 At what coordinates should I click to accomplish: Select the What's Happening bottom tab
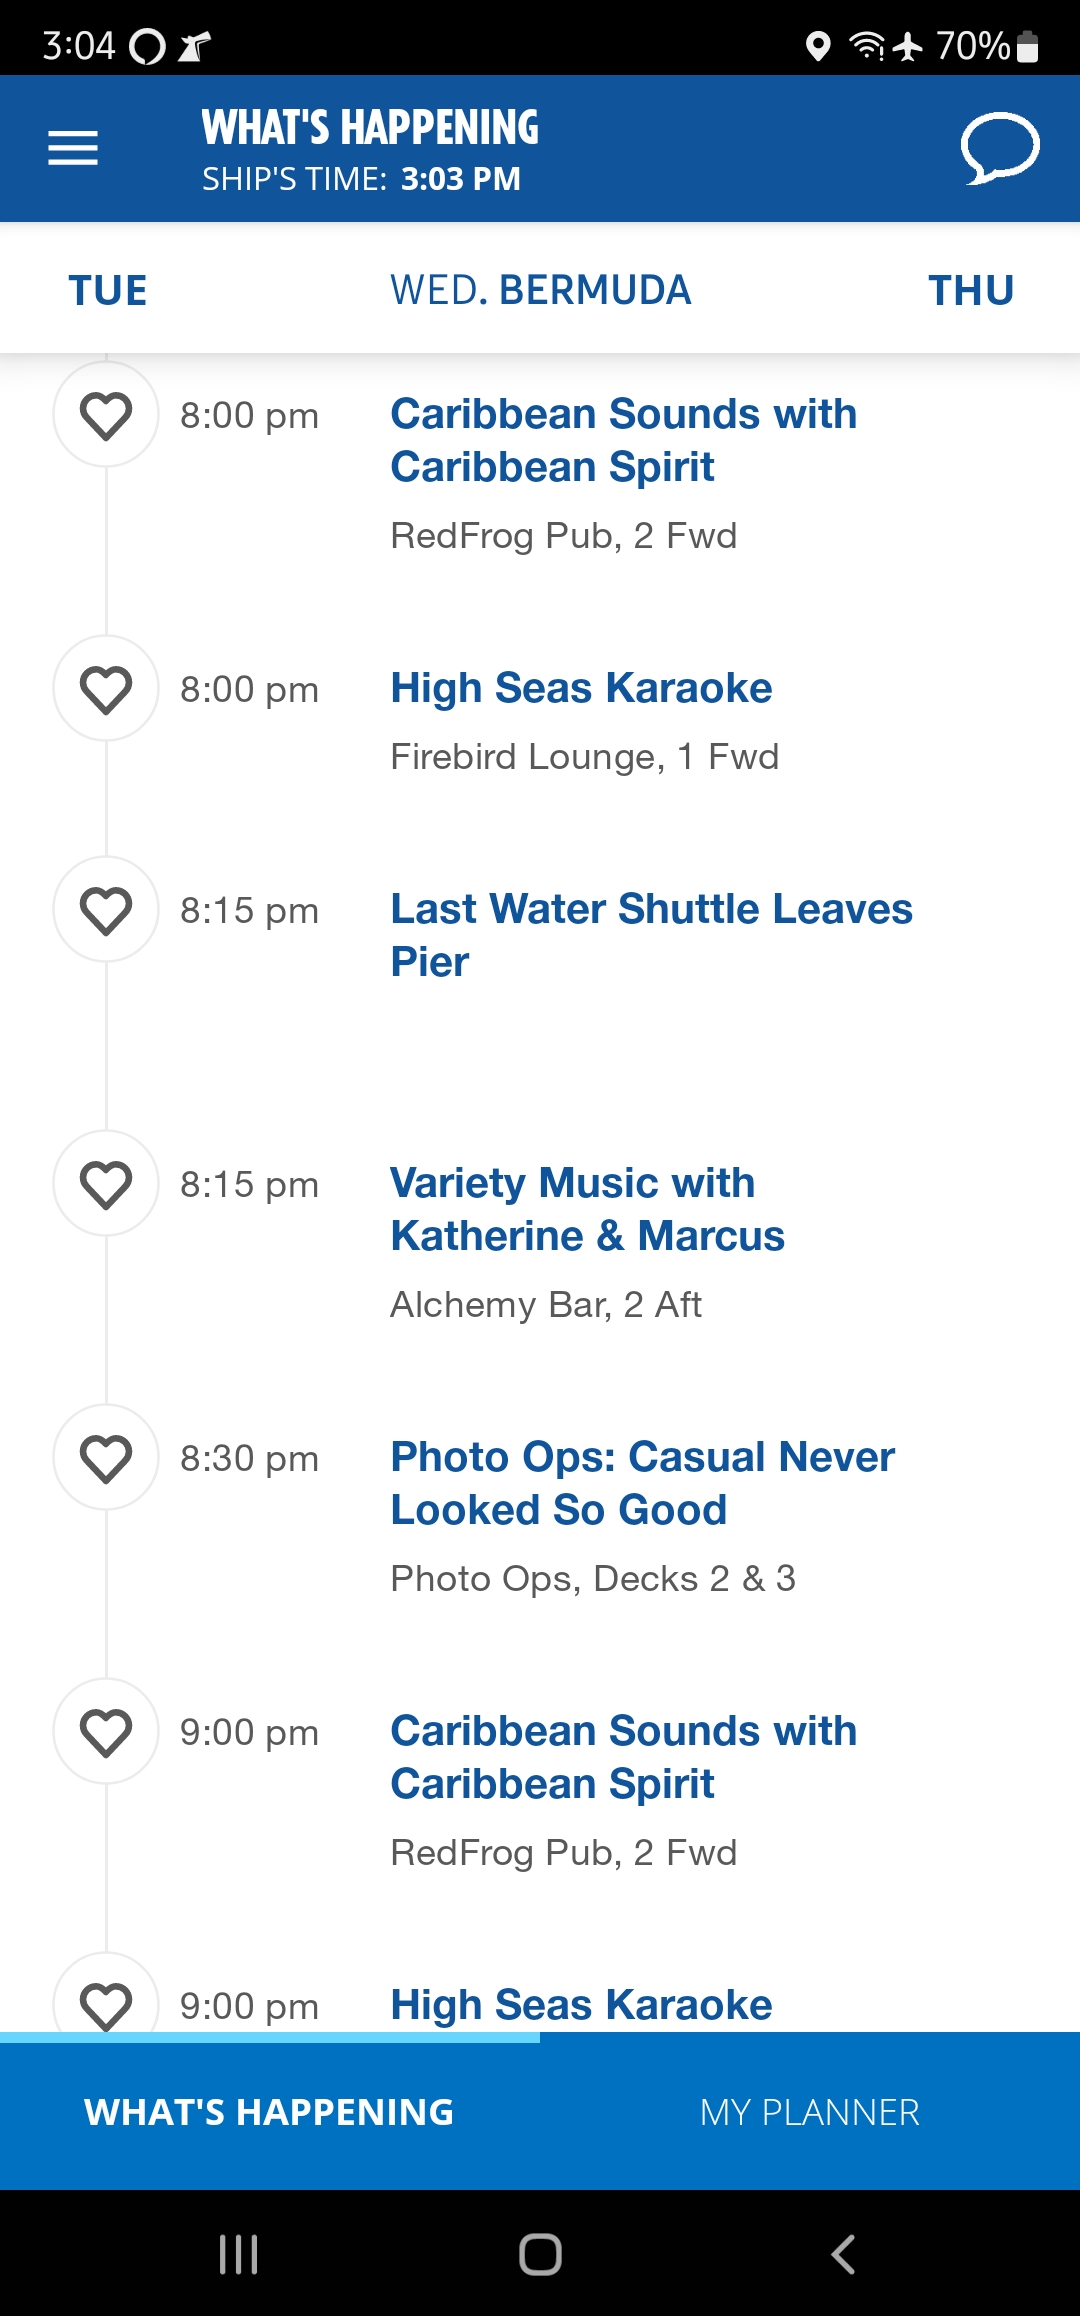click(270, 2112)
